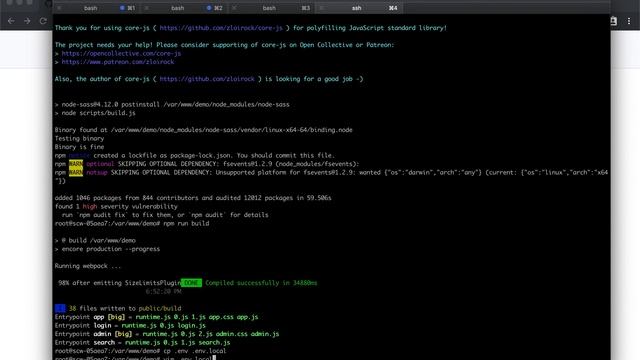
Task: Click 'encore production --progress' line
Action: click(x=107, y=249)
